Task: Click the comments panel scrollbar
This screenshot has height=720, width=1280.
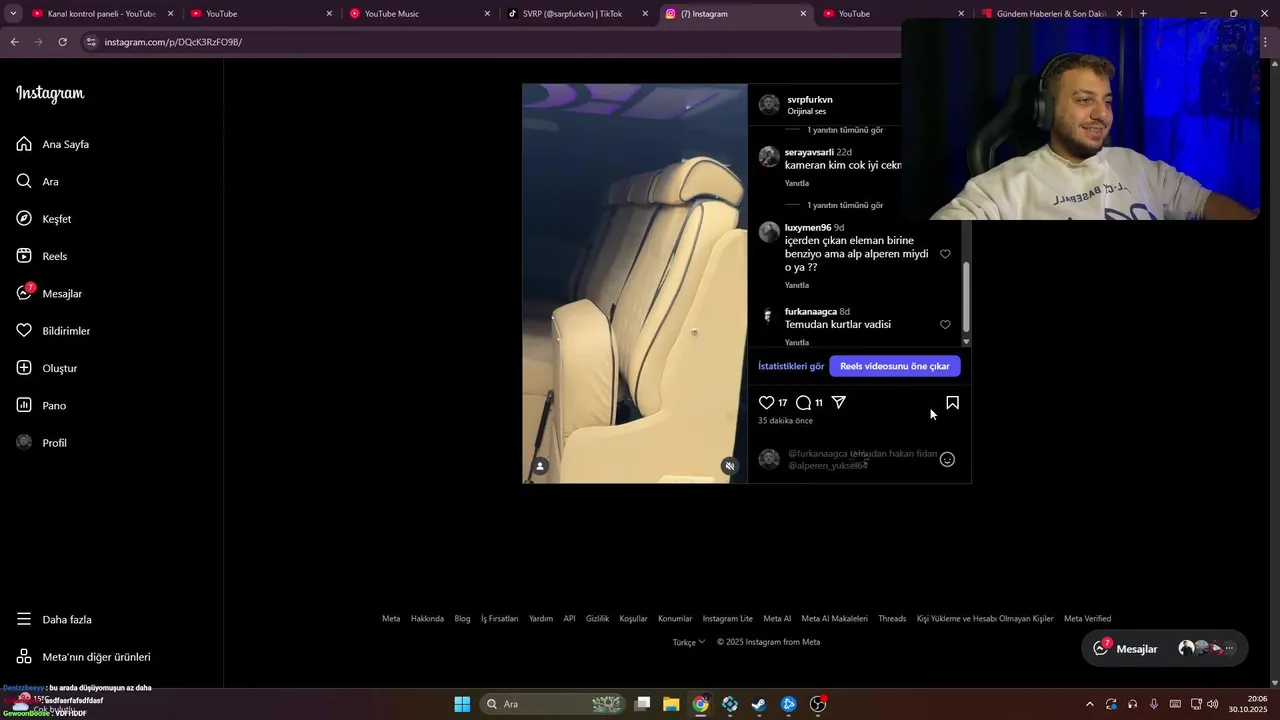Action: point(966,298)
